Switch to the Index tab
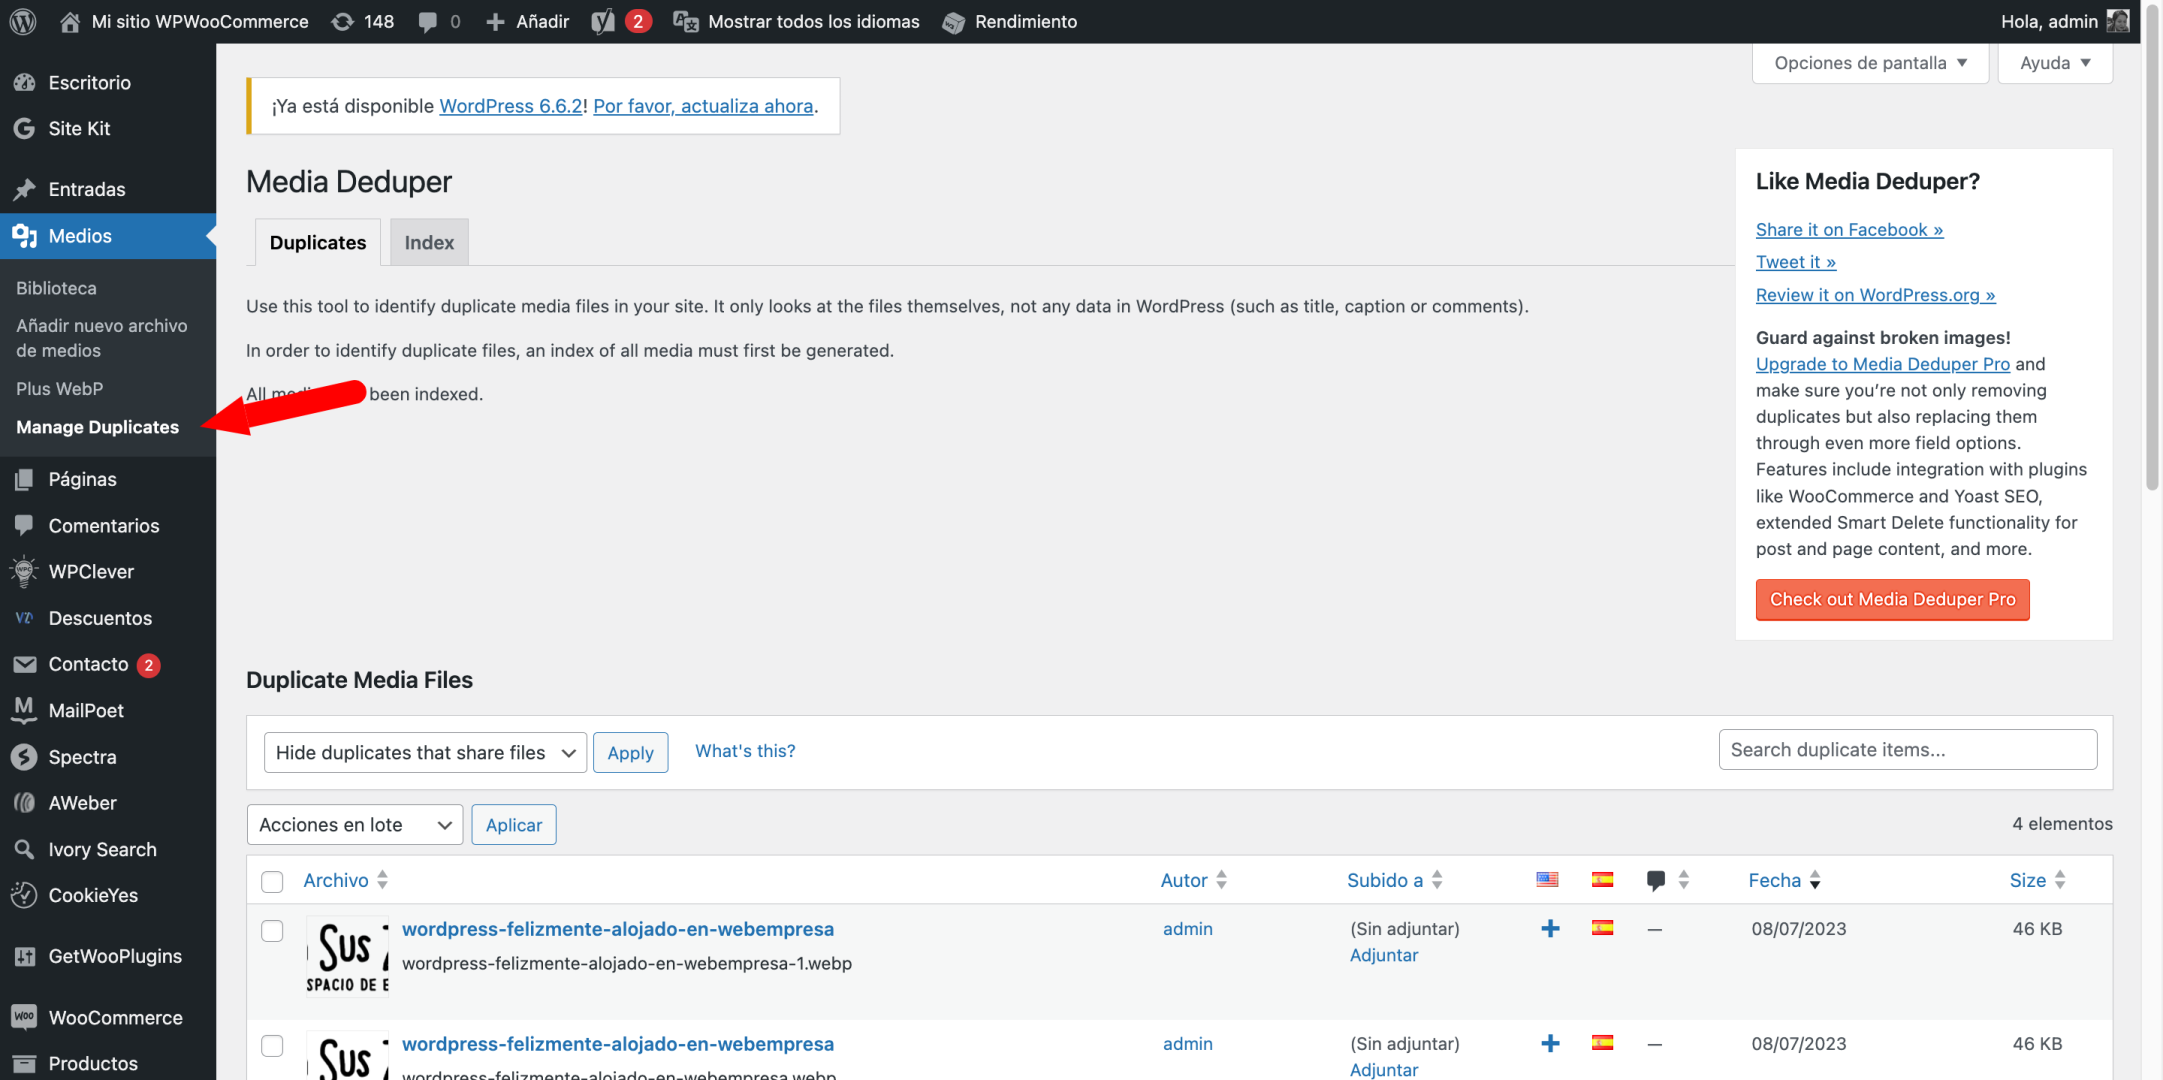Viewport: 2163px width, 1080px height. click(429, 242)
